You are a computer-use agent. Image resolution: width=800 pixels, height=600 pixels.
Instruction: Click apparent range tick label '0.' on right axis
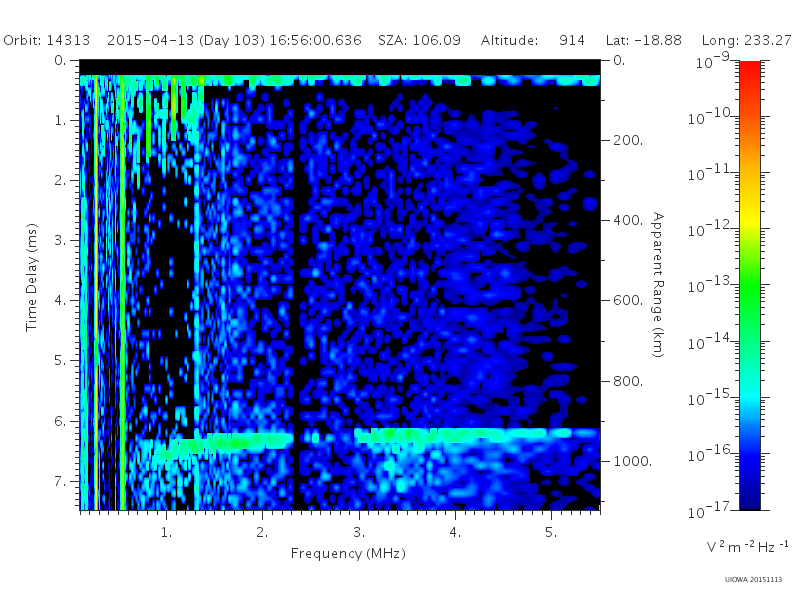(619, 61)
